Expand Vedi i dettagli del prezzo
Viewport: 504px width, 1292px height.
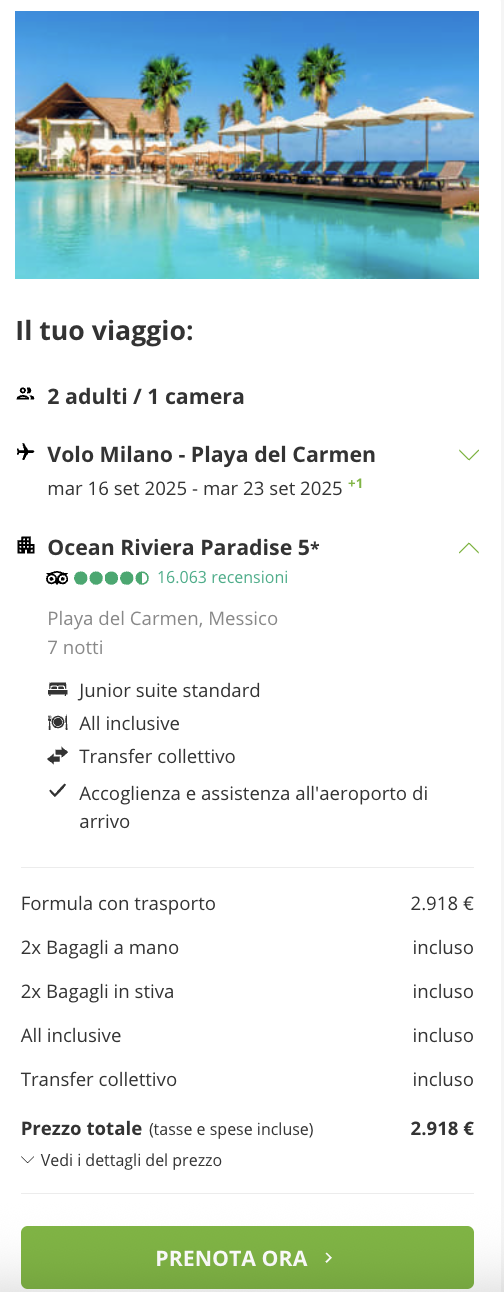121,1160
